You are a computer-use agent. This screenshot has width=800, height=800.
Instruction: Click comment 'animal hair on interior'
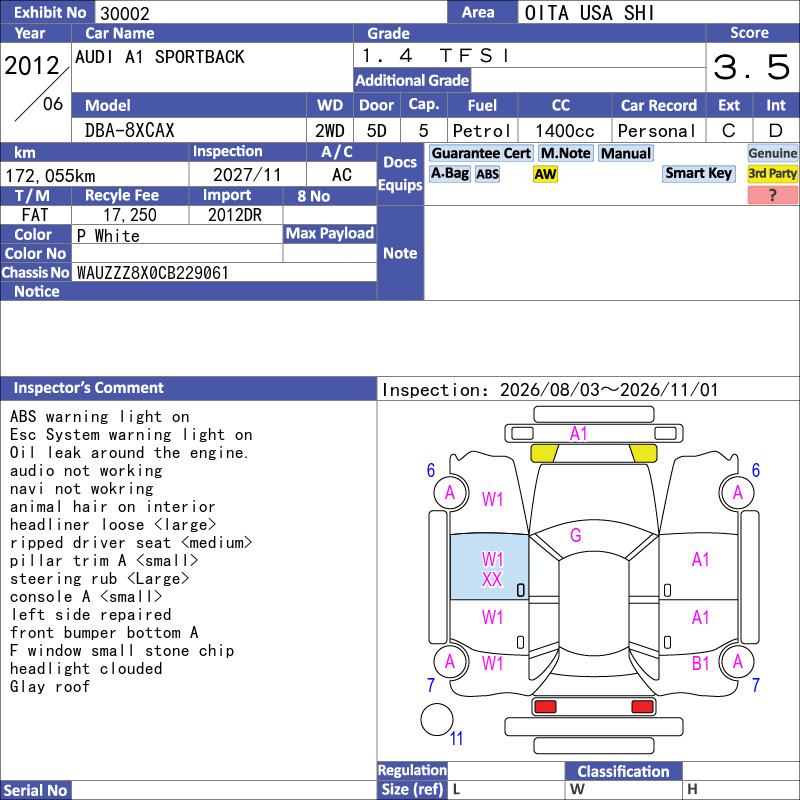coord(113,507)
